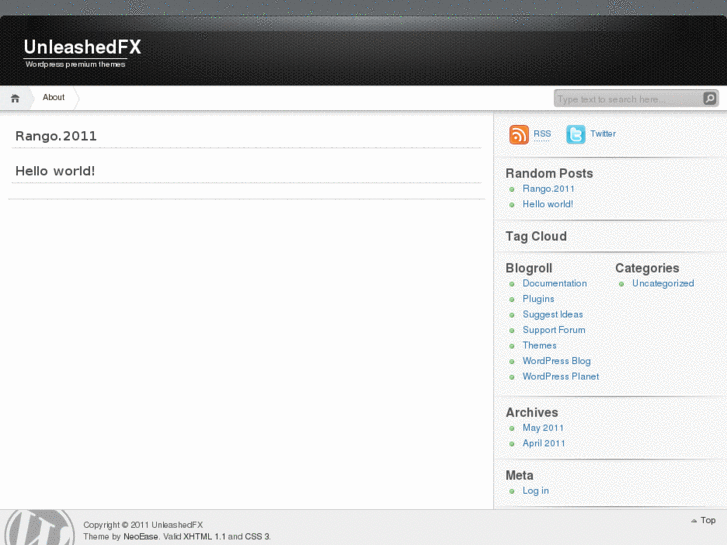Visit the Themes blogroll link
The height and width of the screenshot is (545, 727).
(539, 346)
